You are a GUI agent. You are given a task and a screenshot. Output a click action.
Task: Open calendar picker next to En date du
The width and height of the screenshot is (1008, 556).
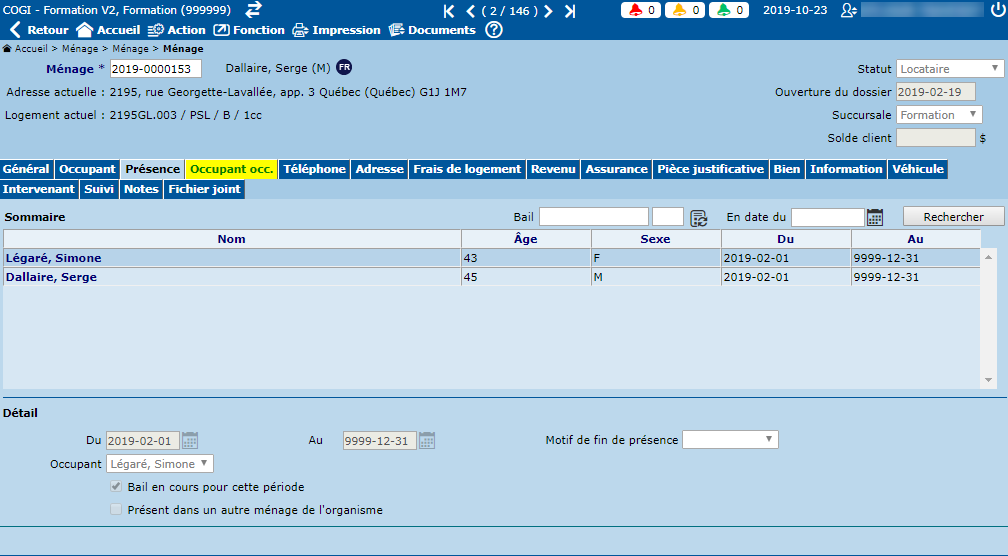875,217
